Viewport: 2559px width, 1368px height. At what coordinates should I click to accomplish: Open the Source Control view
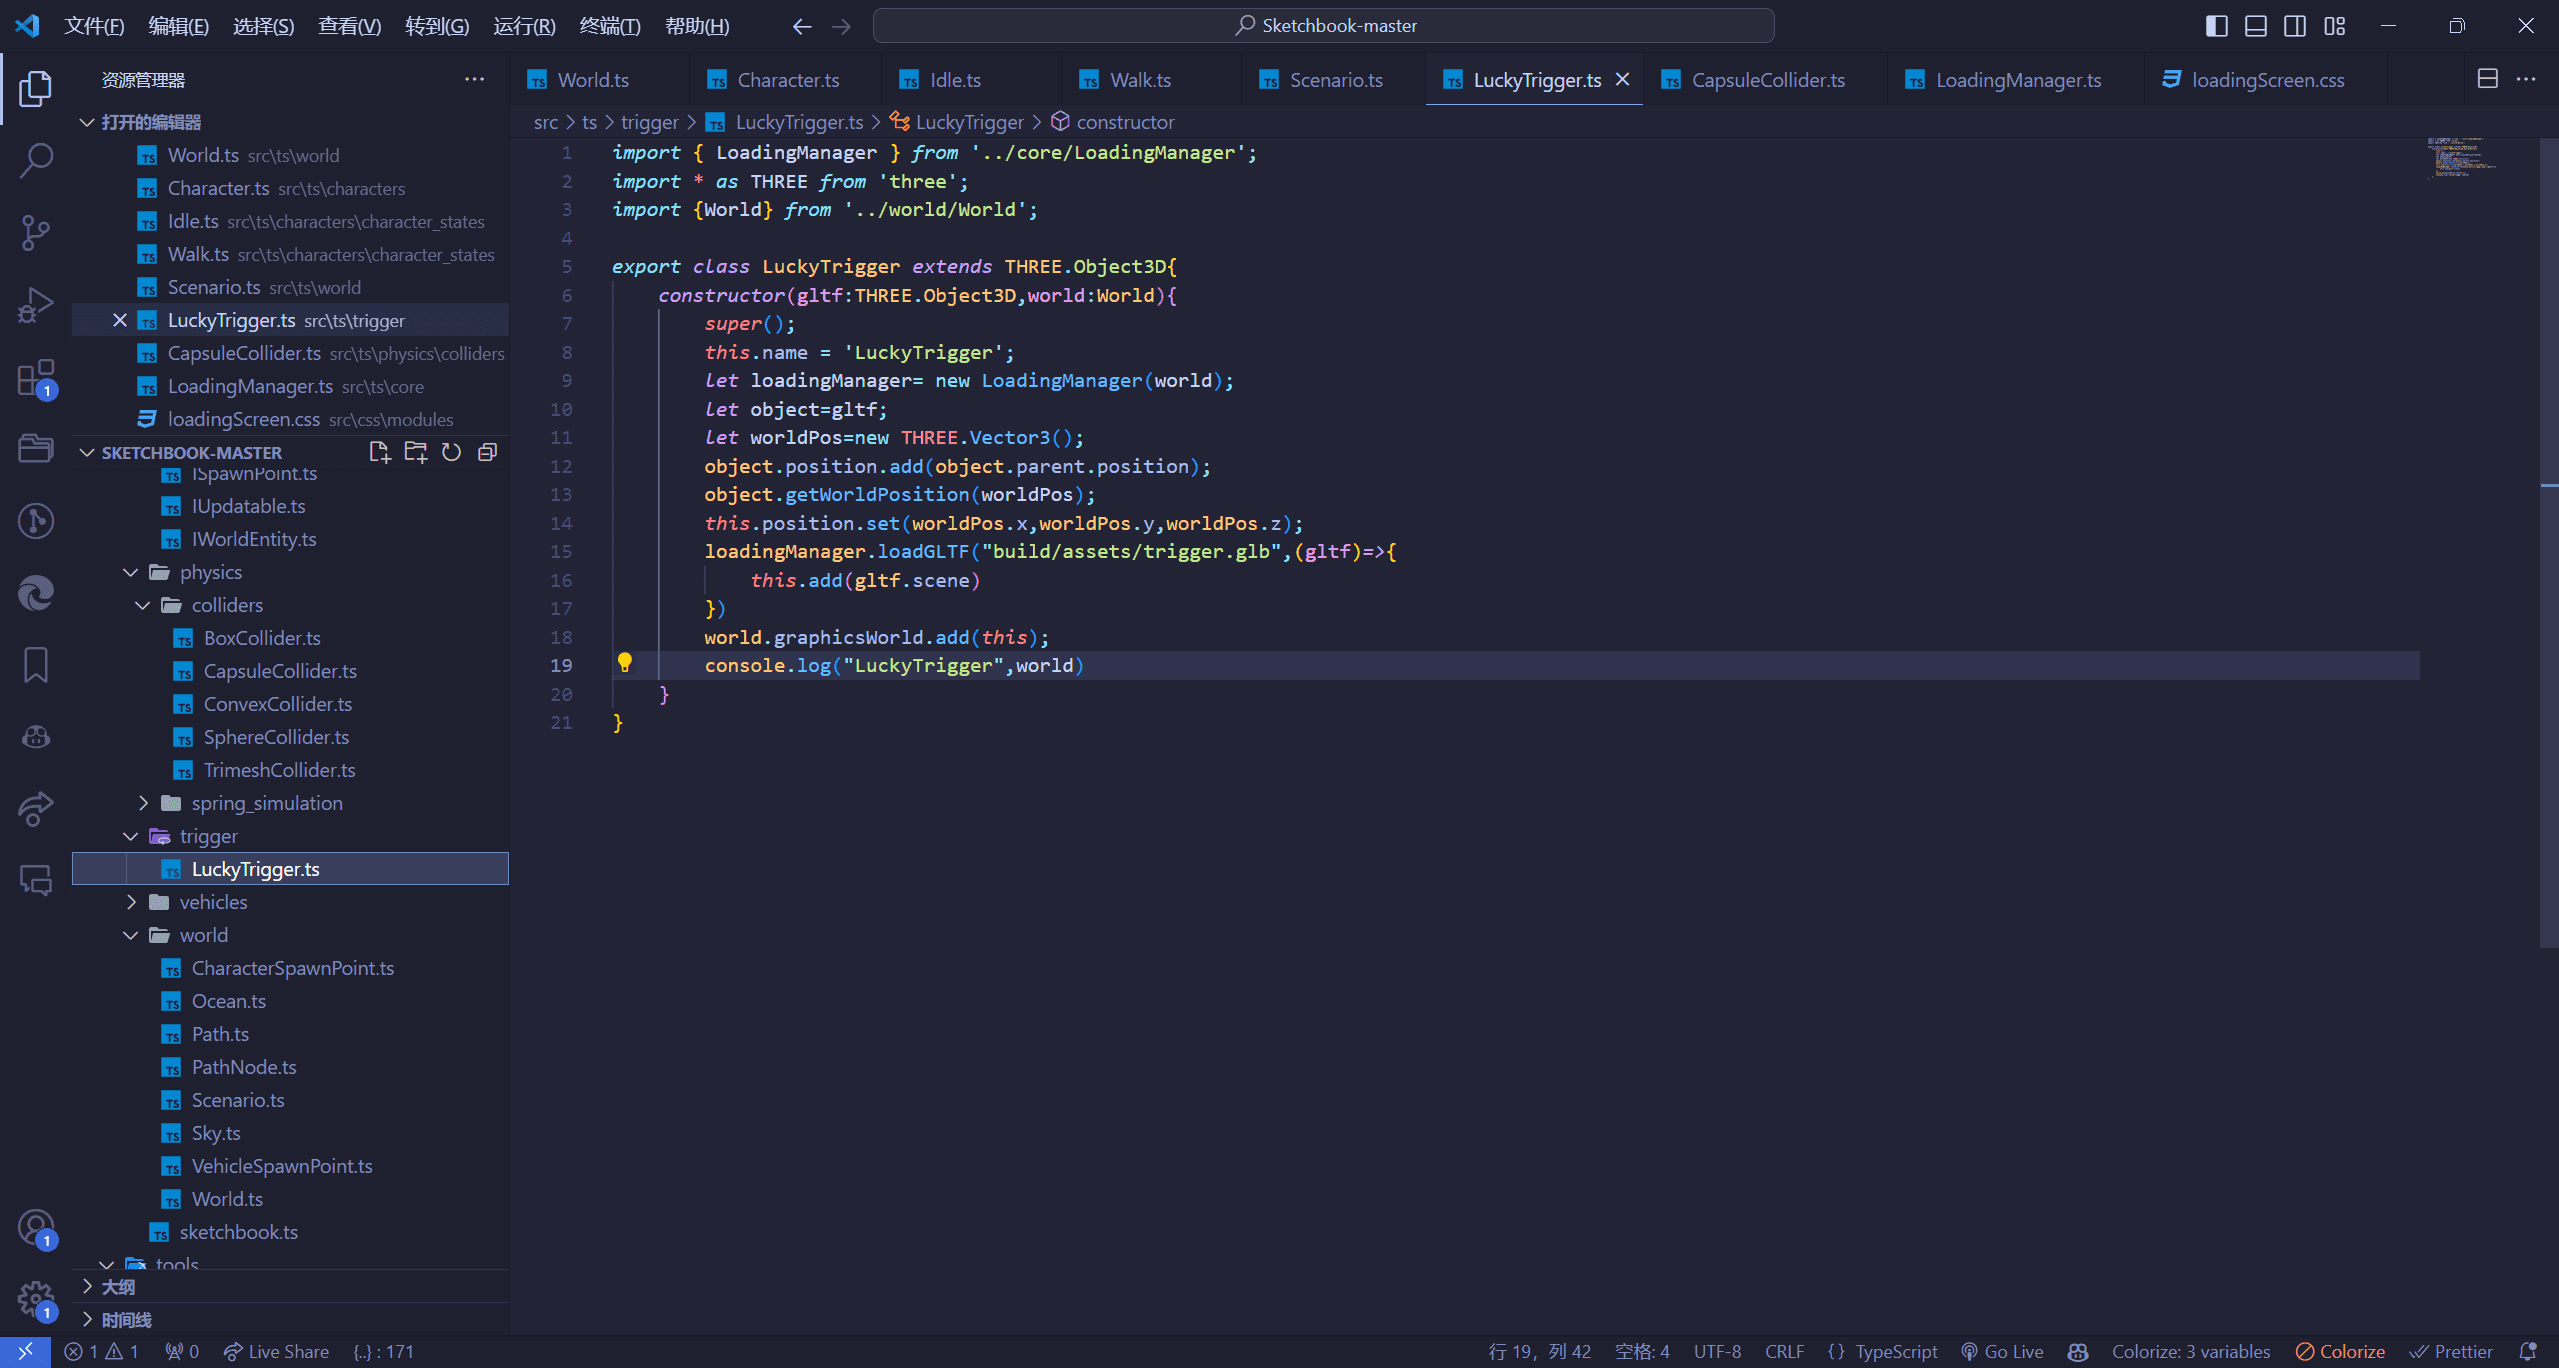click(x=36, y=232)
